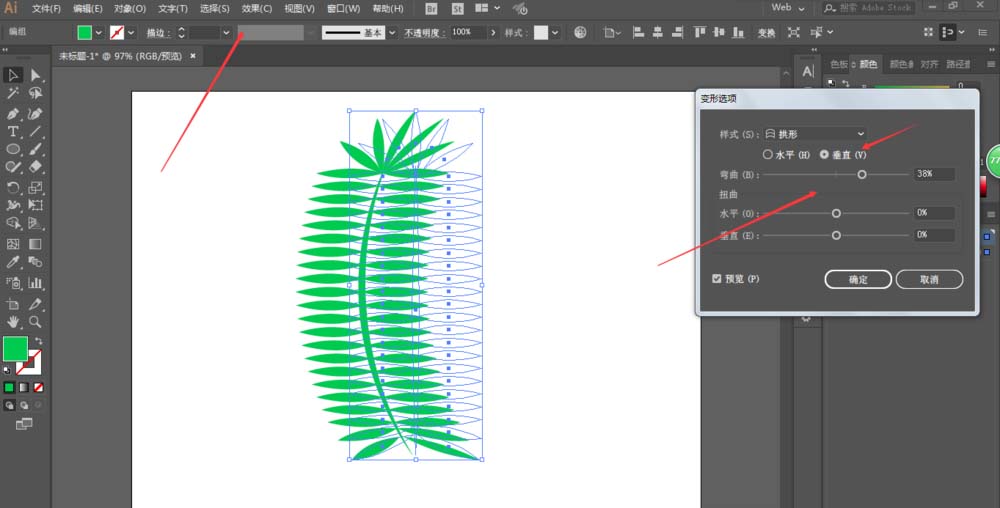Click the 确定 button
Screen dimensions: 1000x508
click(x=858, y=280)
